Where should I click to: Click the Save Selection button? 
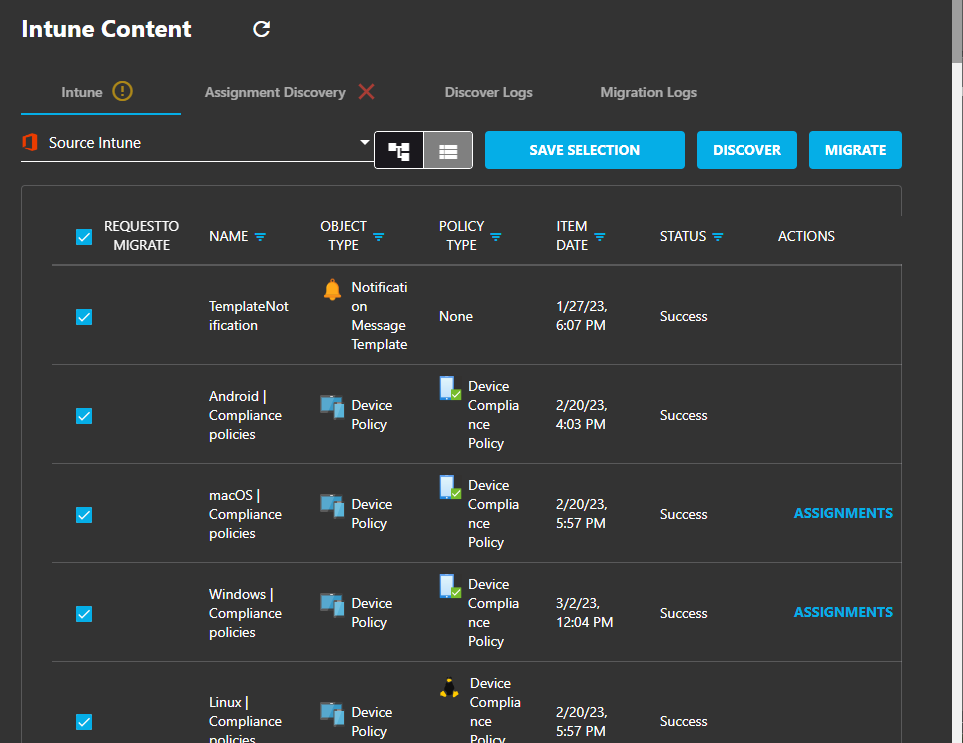(585, 150)
